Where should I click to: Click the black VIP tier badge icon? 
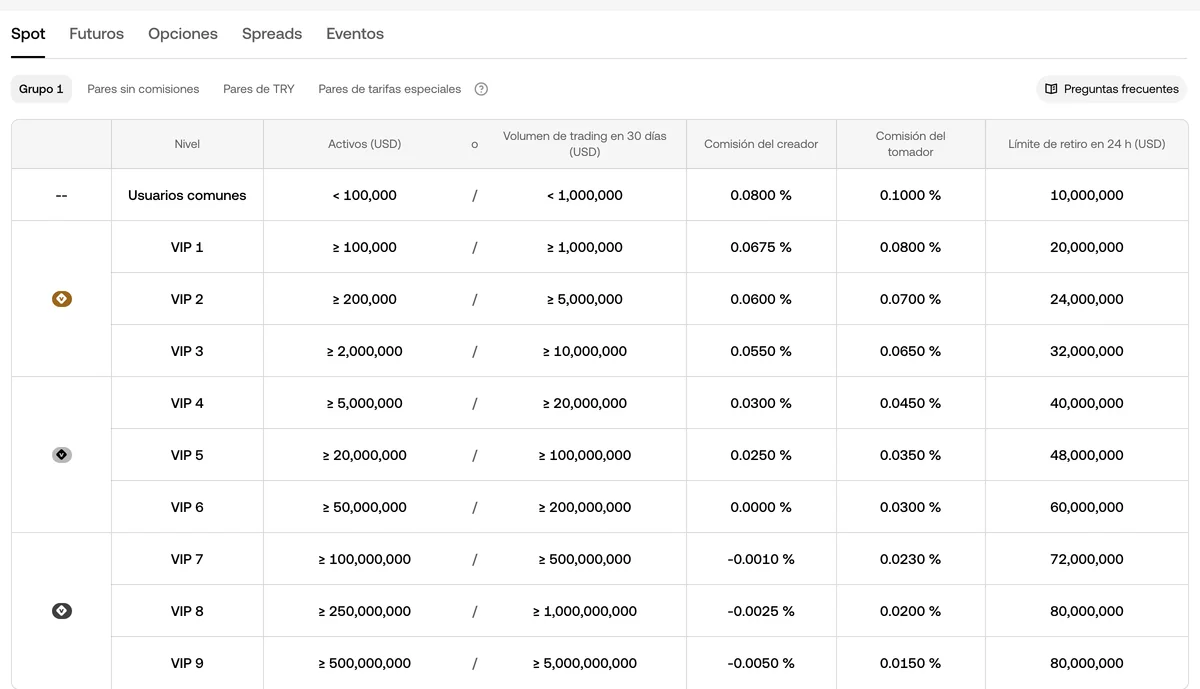pos(62,611)
